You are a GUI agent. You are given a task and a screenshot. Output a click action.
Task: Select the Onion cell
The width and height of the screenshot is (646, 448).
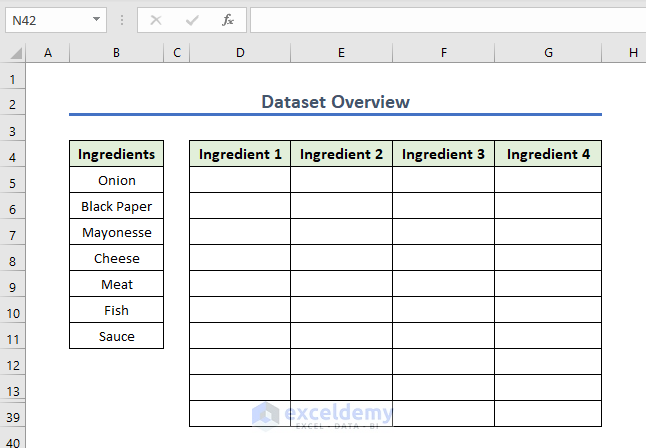point(116,181)
